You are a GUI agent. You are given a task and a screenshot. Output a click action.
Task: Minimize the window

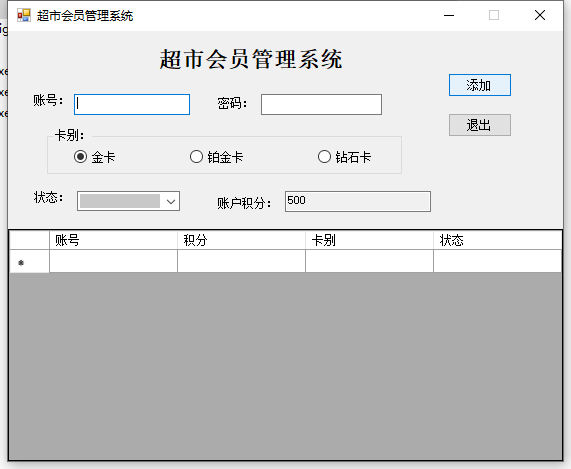pyautogui.click(x=449, y=15)
